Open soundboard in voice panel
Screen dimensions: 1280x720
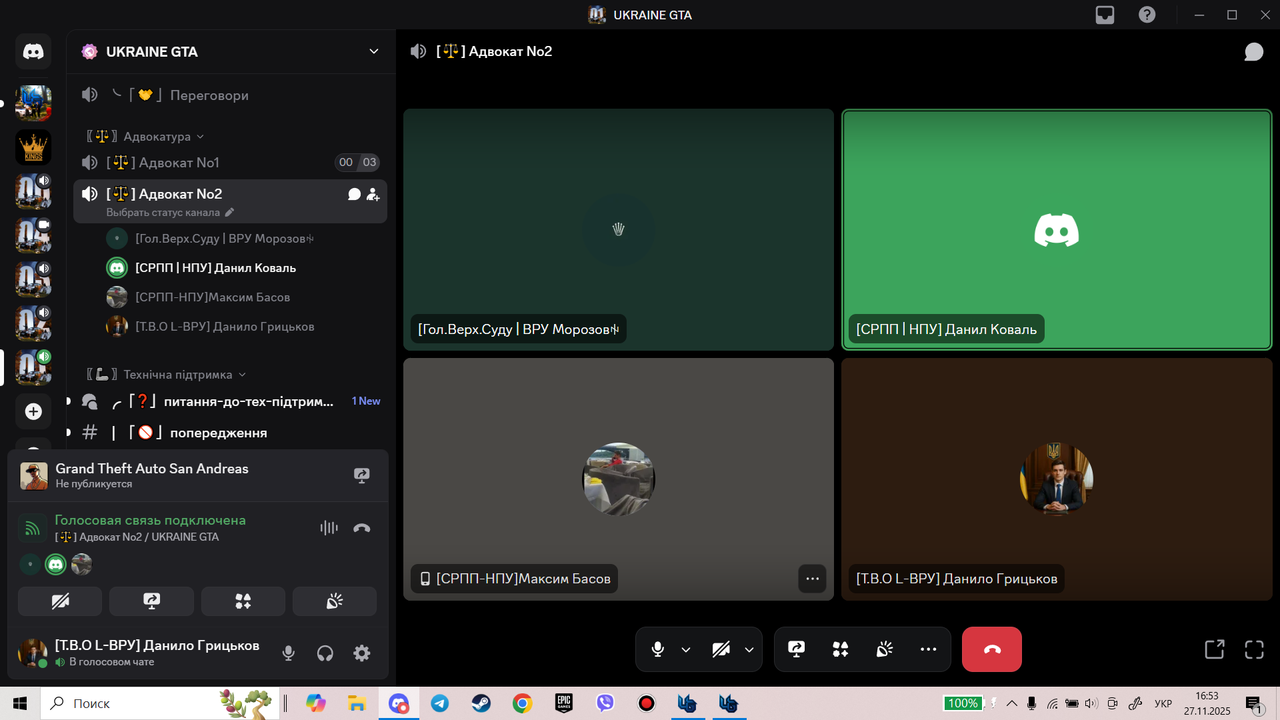coord(334,601)
